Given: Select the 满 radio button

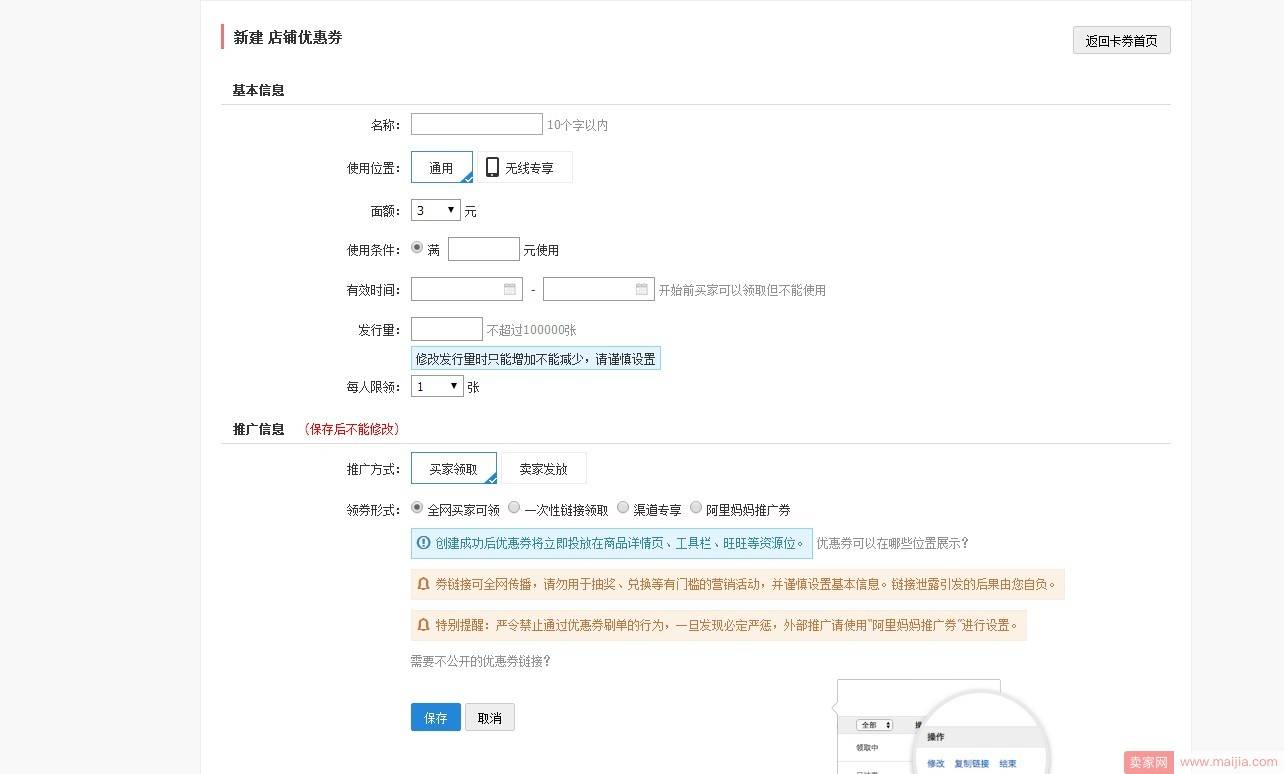Looking at the screenshot, I should pyautogui.click(x=417, y=248).
